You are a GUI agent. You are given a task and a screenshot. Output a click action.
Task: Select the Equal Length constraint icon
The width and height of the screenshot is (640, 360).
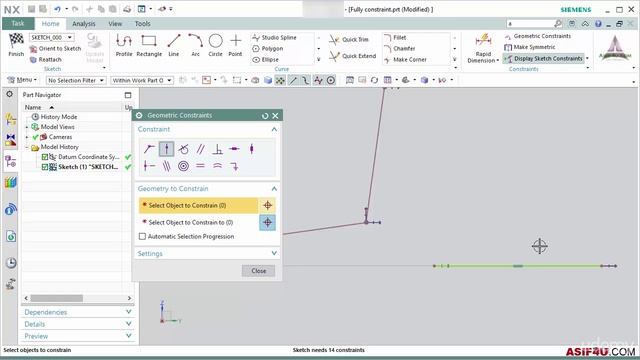point(200,166)
